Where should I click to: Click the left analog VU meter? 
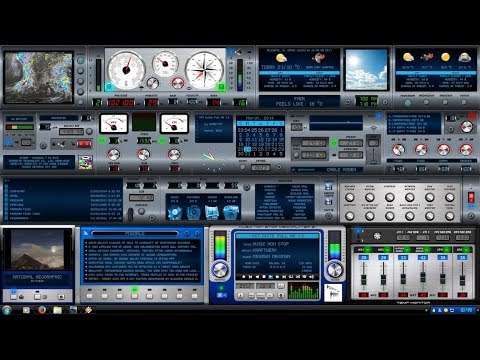tap(114, 123)
